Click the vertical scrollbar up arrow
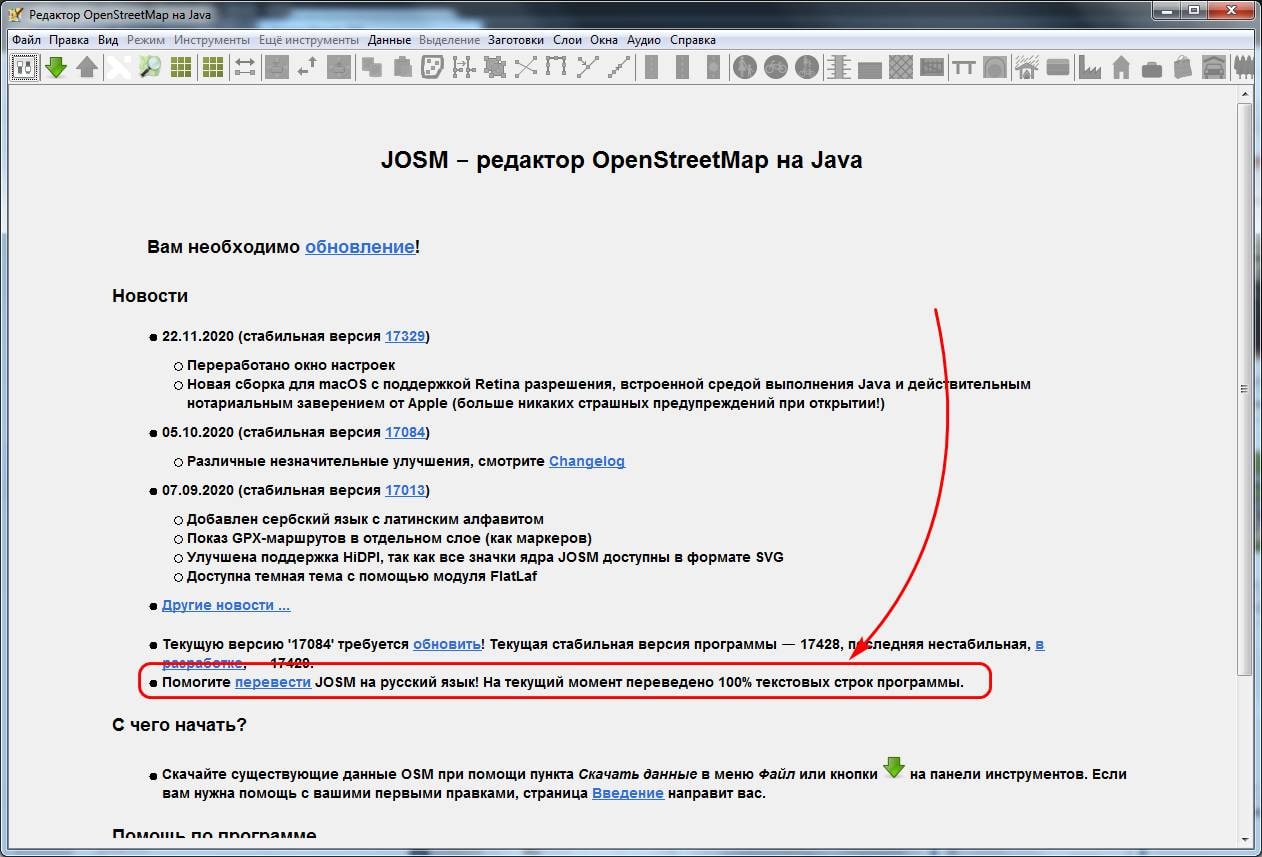 coord(1244,95)
